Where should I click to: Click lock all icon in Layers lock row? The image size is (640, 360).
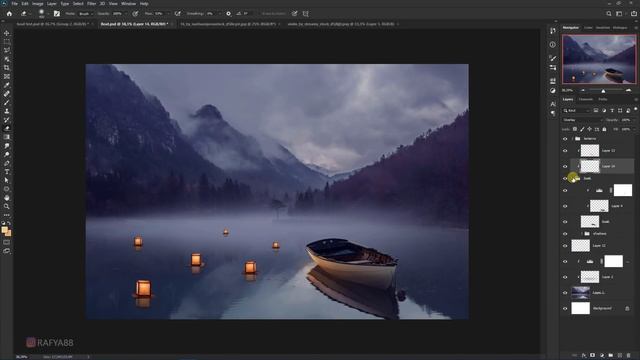point(604,129)
